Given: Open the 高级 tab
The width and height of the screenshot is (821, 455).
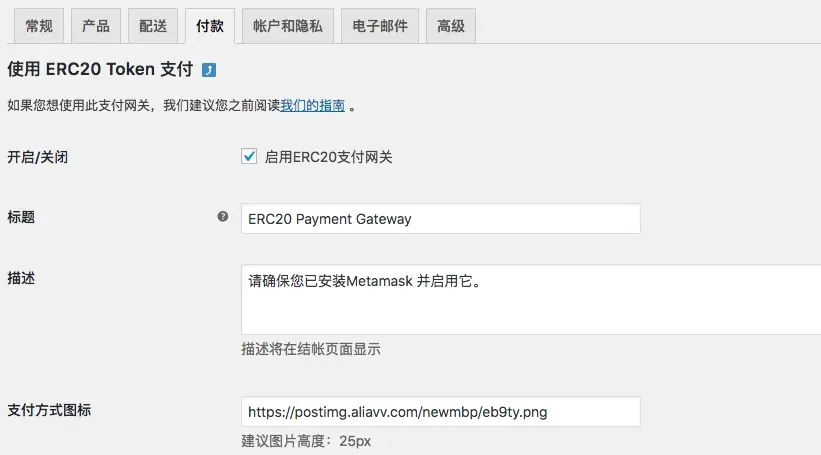Looking at the screenshot, I should click(451, 26).
